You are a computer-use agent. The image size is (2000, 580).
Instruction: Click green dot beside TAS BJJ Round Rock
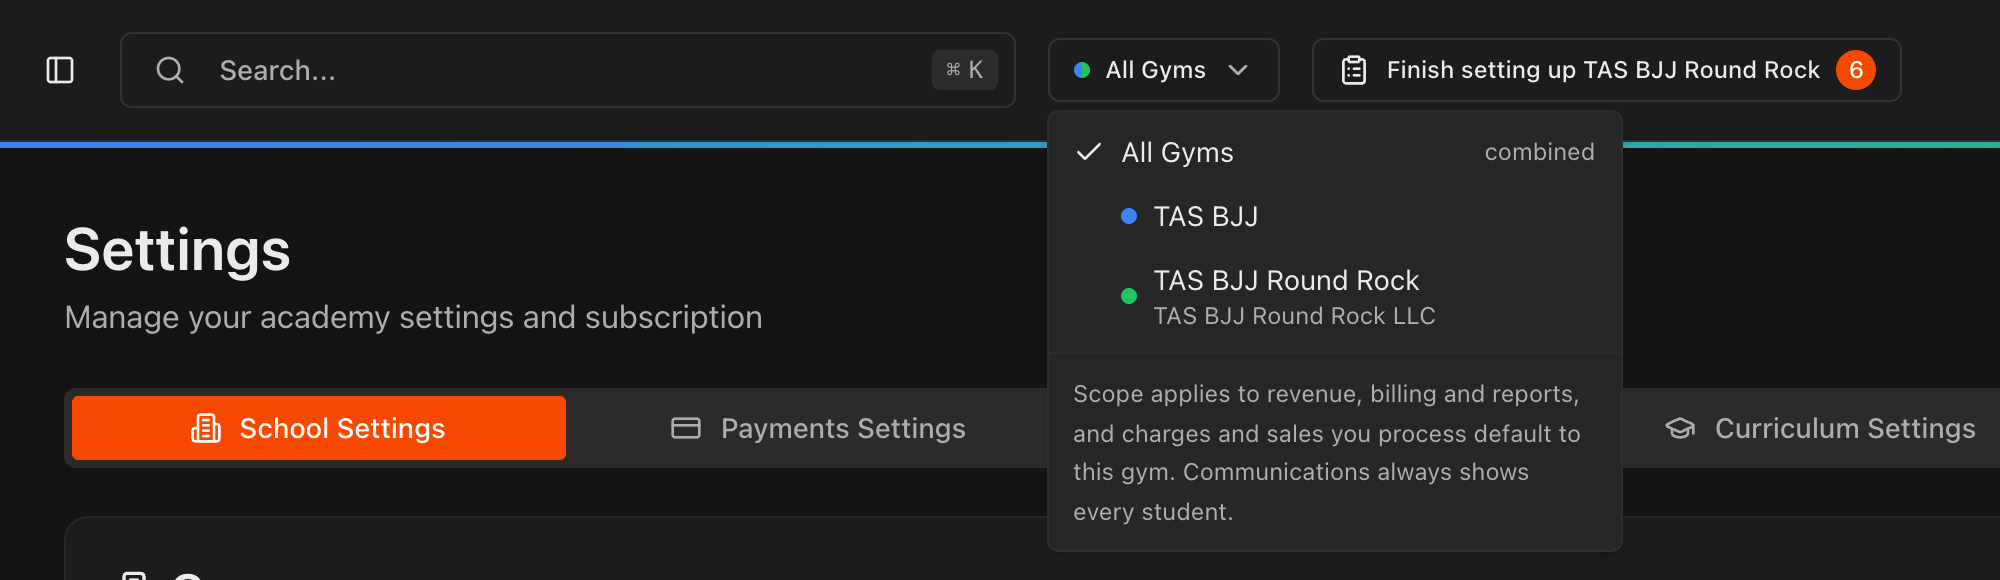coord(1129,296)
